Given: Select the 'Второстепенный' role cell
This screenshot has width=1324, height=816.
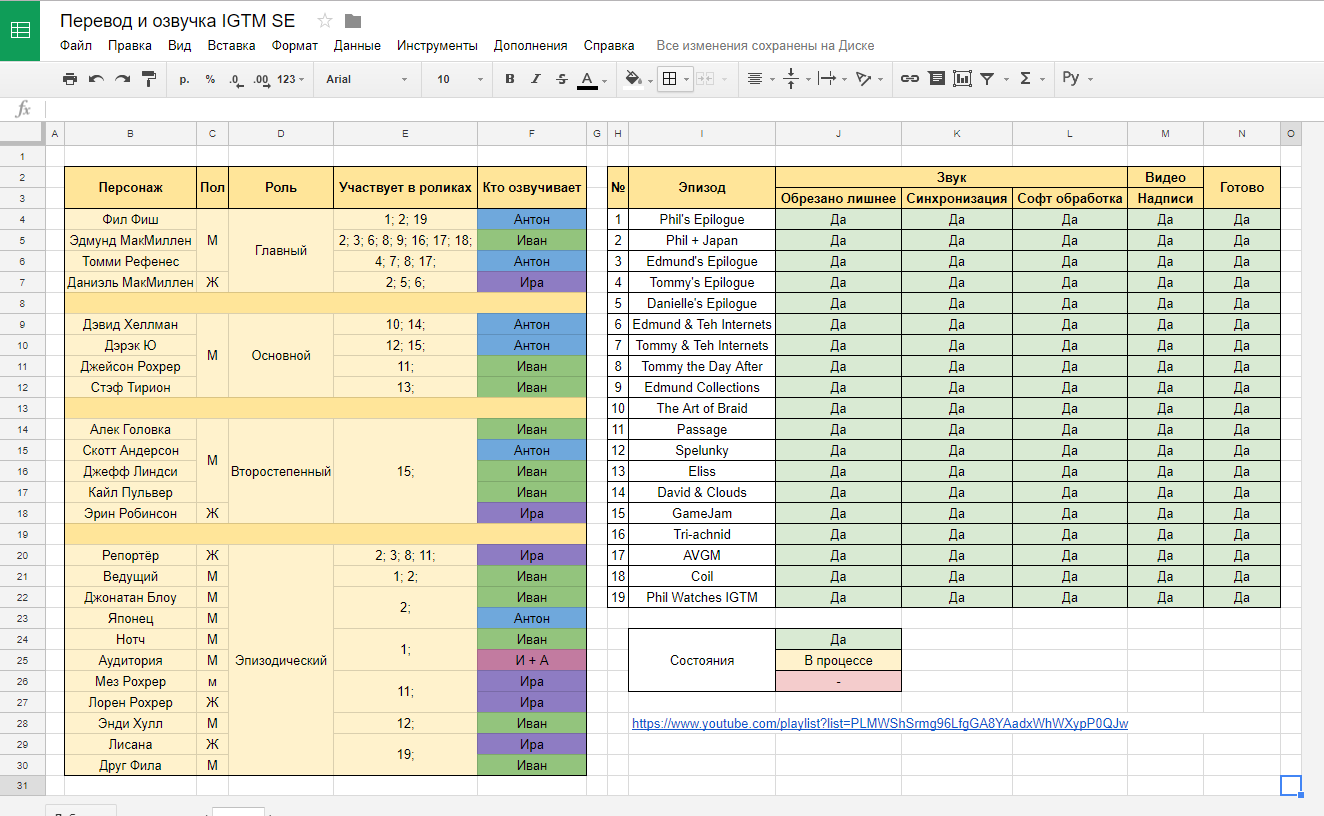Looking at the screenshot, I should (281, 471).
